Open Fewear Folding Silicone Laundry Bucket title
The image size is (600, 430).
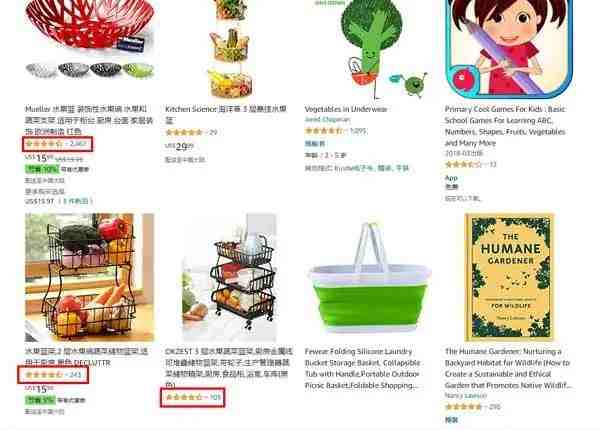pyautogui.click(x=362, y=368)
